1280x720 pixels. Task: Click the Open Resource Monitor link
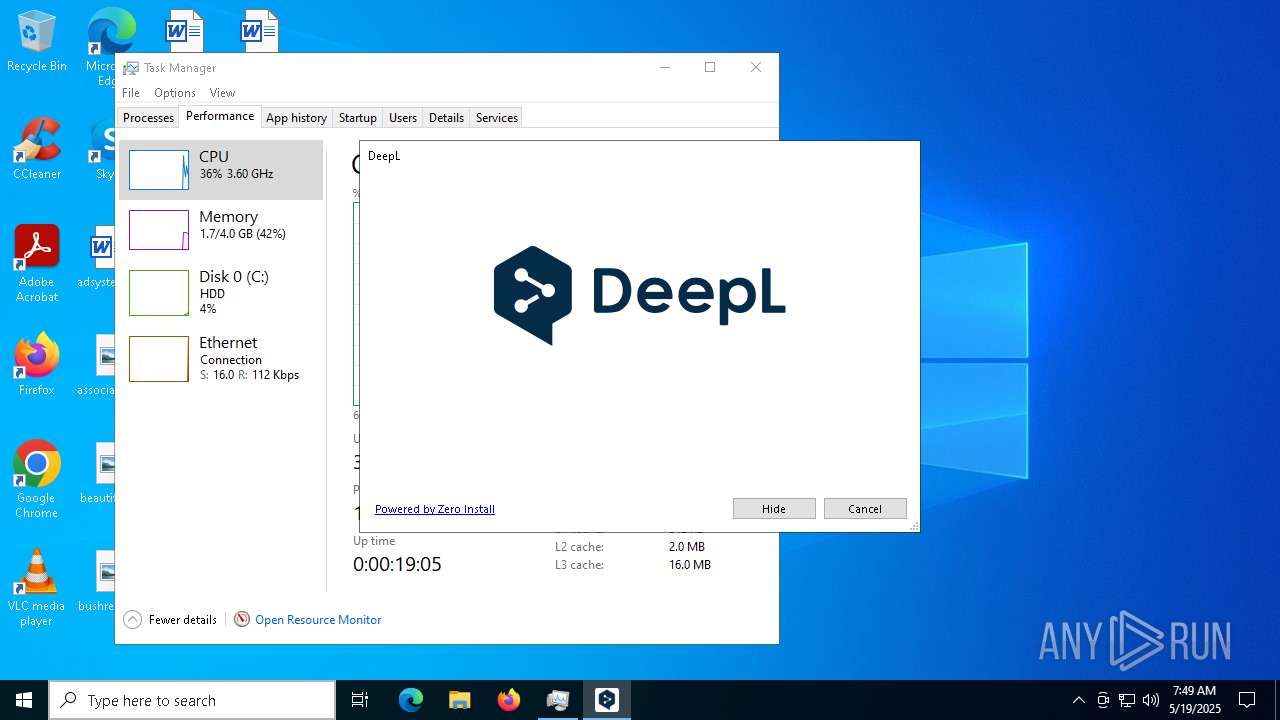tap(318, 620)
